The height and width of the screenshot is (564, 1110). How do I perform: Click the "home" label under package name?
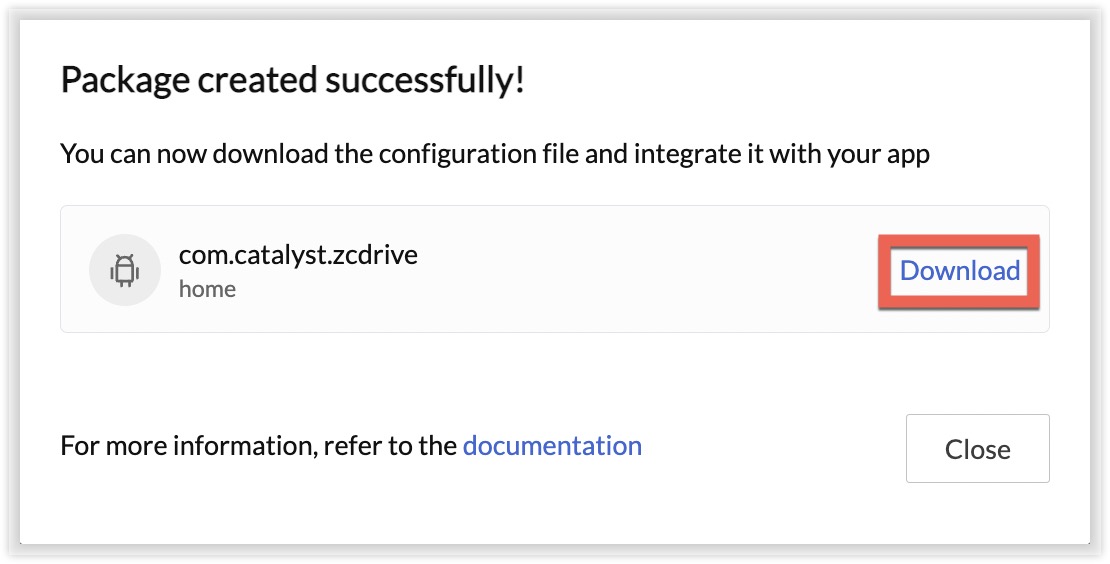point(207,289)
